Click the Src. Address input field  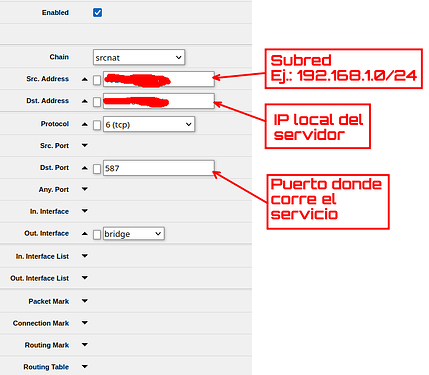[159, 79]
